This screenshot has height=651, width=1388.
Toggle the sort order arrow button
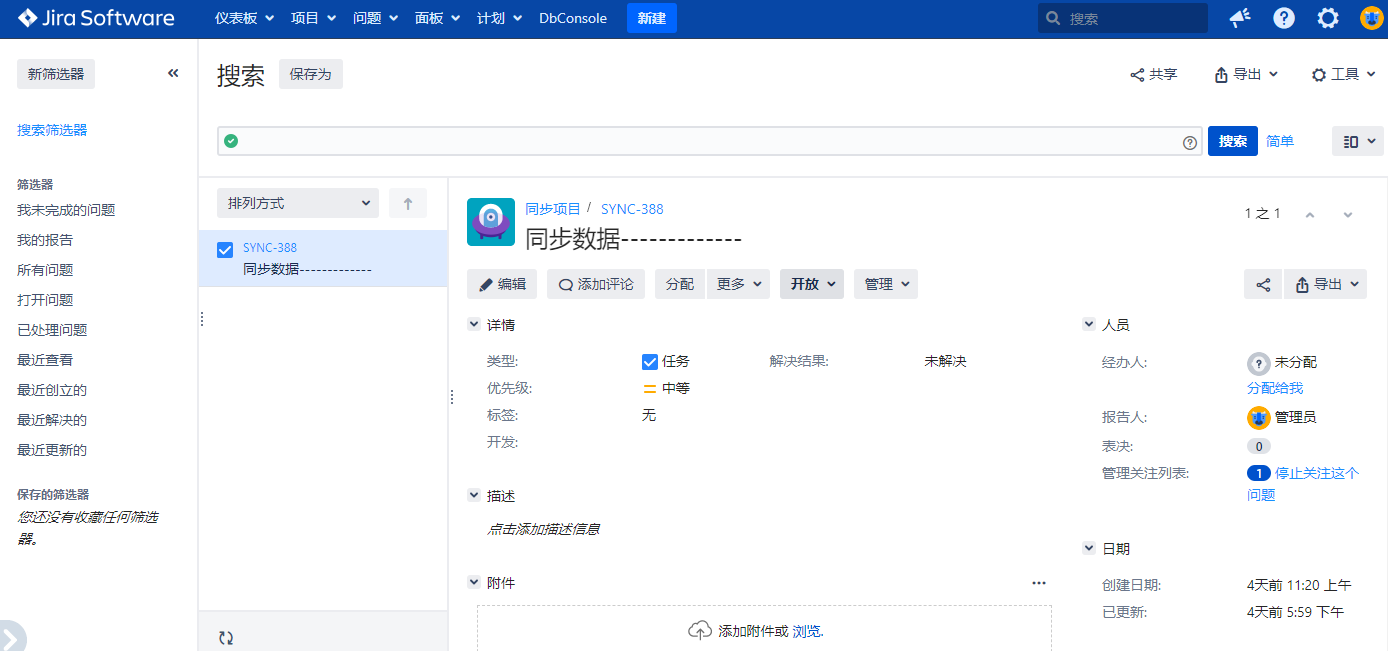pyautogui.click(x=408, y=203)
